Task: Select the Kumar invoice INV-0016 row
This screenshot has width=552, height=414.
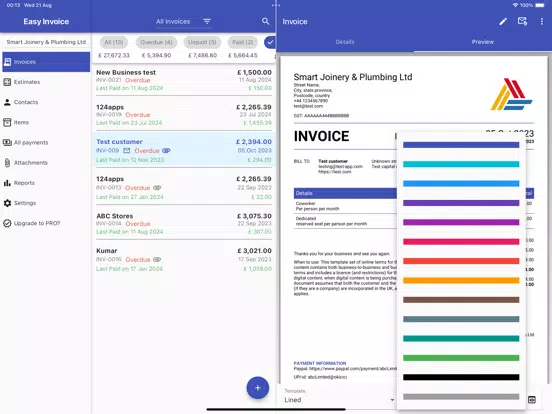Action: (x=184, y=259)
